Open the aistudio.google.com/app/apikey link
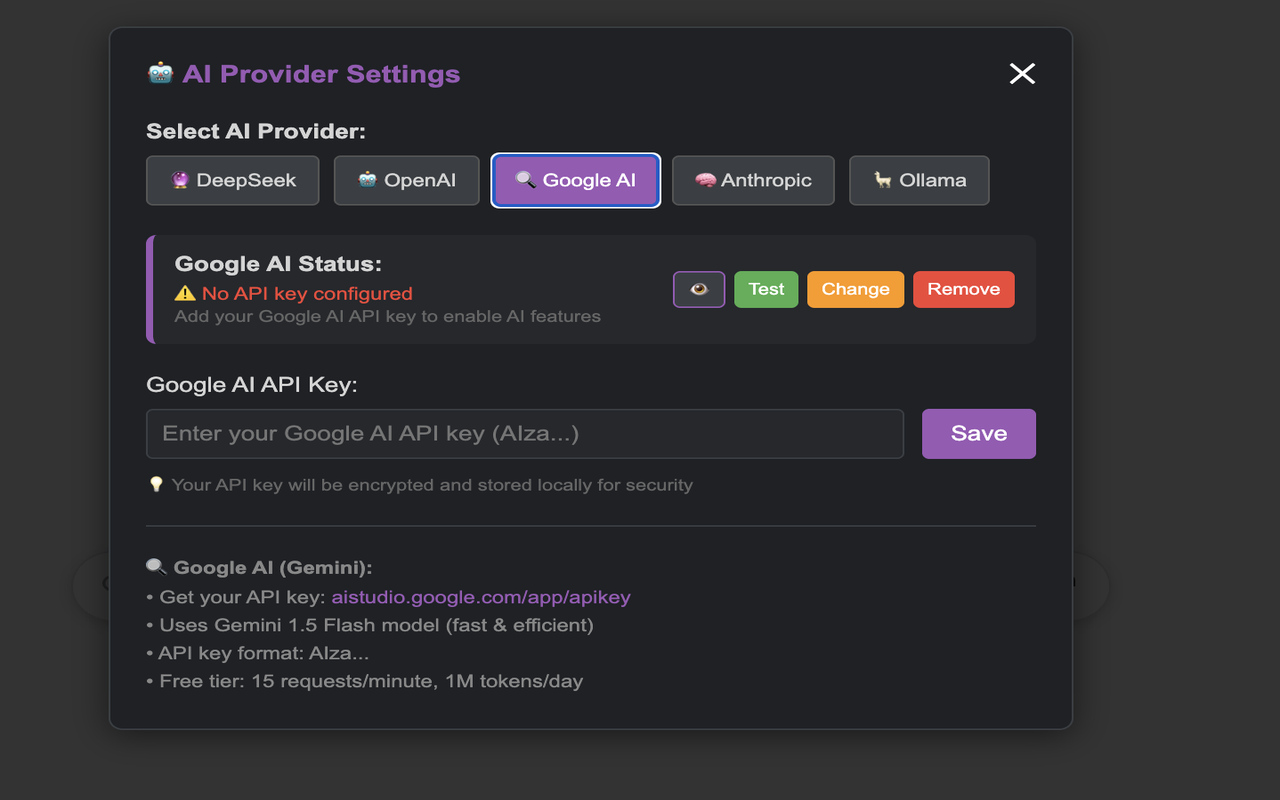 point(481,597)
